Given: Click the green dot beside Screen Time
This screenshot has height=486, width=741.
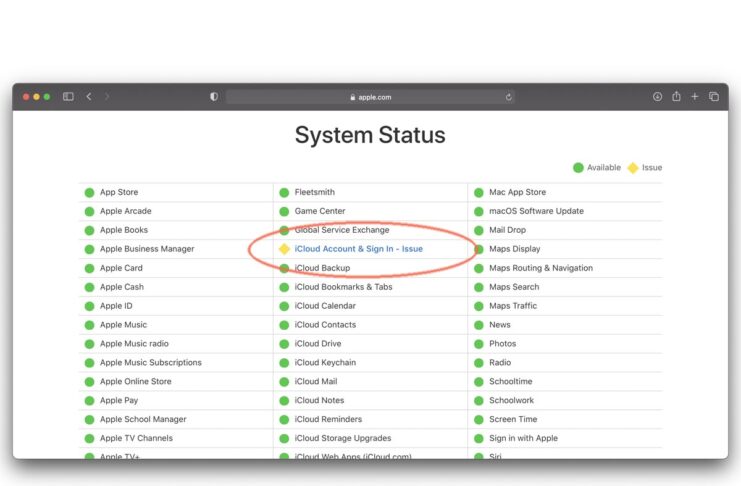Looking at the screenshot, I should pyautogui.click(x=479, y=419).
